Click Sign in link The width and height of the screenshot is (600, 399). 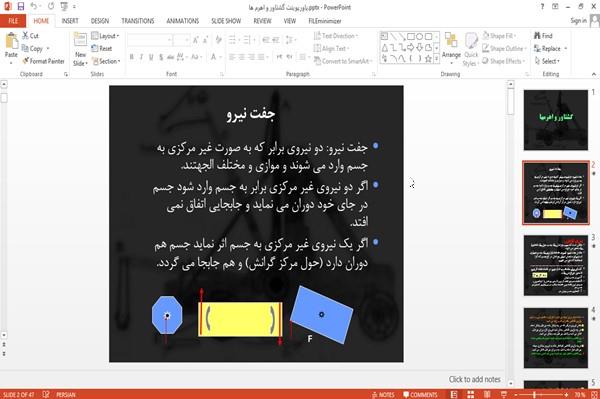(579, 21)
